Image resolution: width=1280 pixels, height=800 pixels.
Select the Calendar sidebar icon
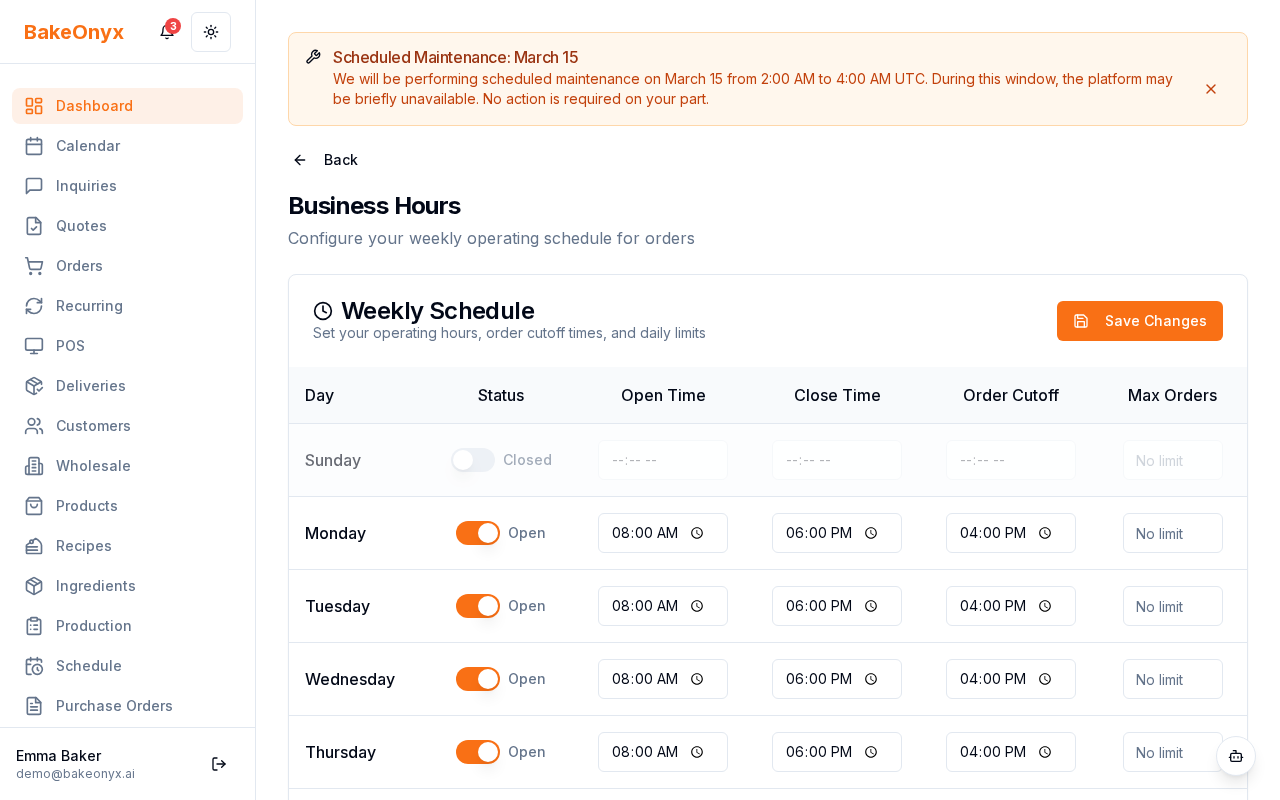34,146
